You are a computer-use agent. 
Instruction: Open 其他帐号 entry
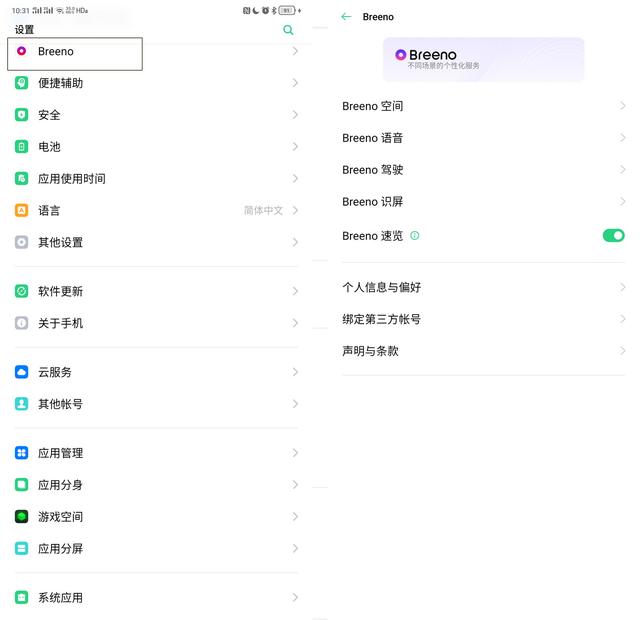[156, 404]
